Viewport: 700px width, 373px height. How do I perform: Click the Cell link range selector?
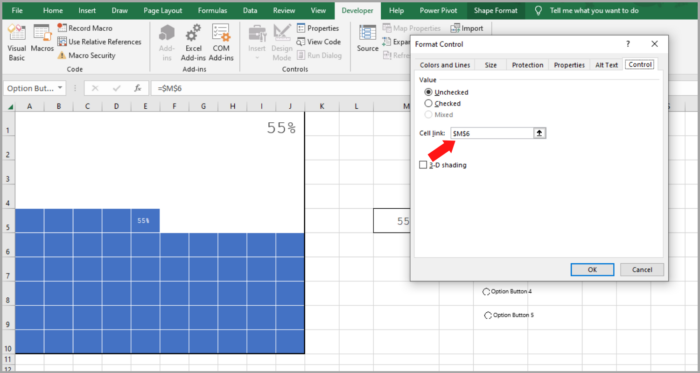click(540, 133)
